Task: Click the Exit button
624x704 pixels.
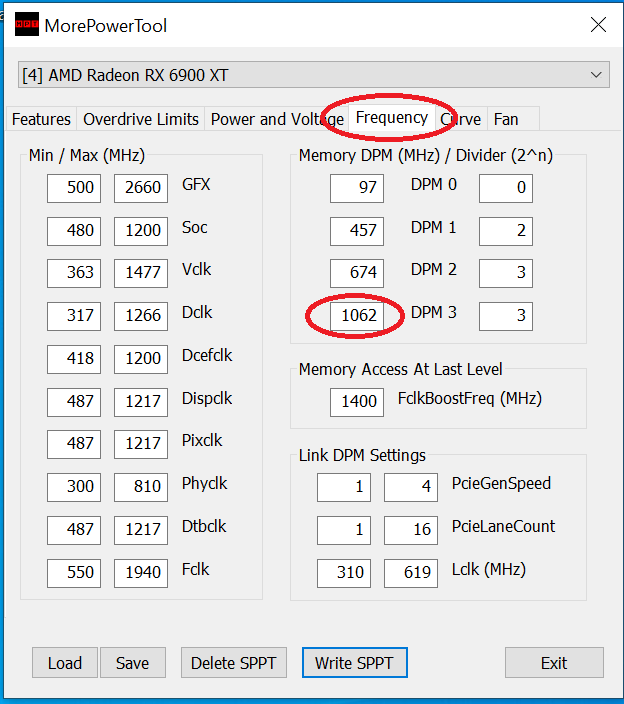Action: tap(554, 663)
